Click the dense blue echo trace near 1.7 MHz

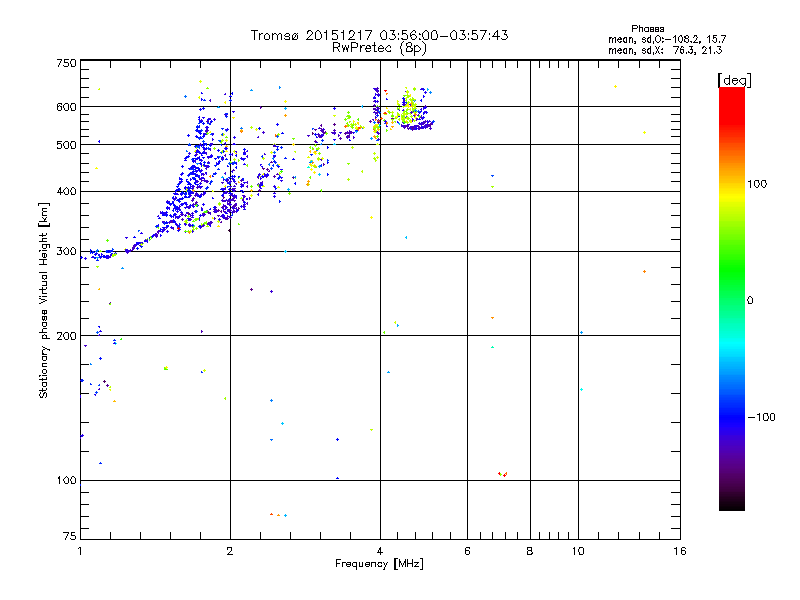coord(196,173)
